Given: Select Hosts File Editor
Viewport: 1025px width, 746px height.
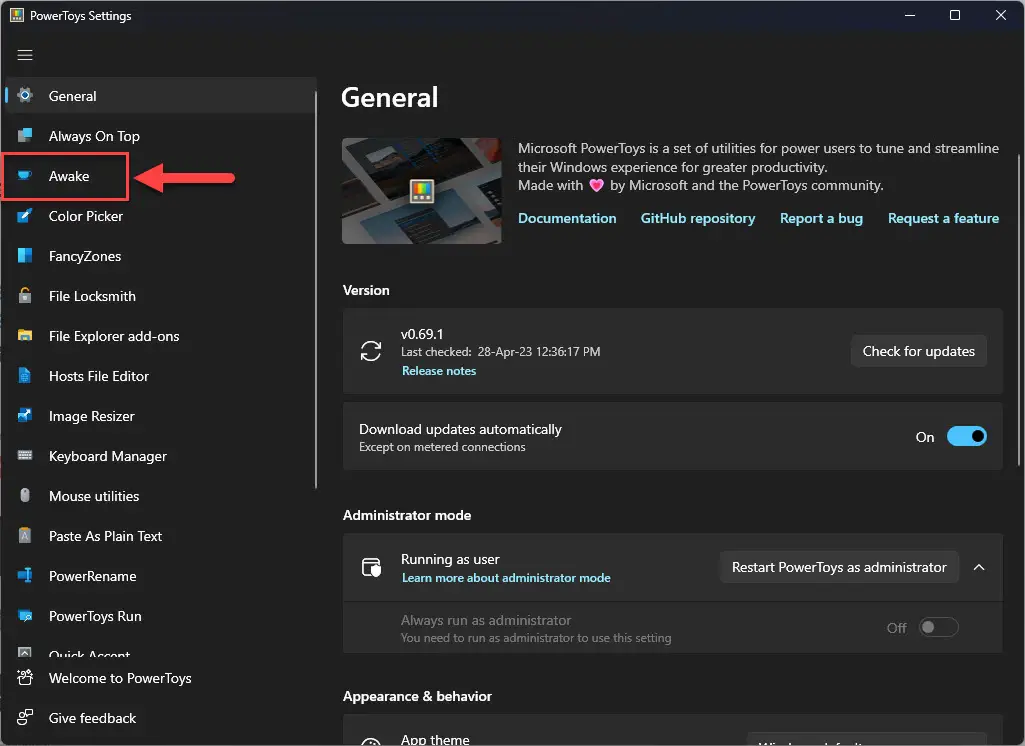Looking at the screenshot, I should (160, 376).
